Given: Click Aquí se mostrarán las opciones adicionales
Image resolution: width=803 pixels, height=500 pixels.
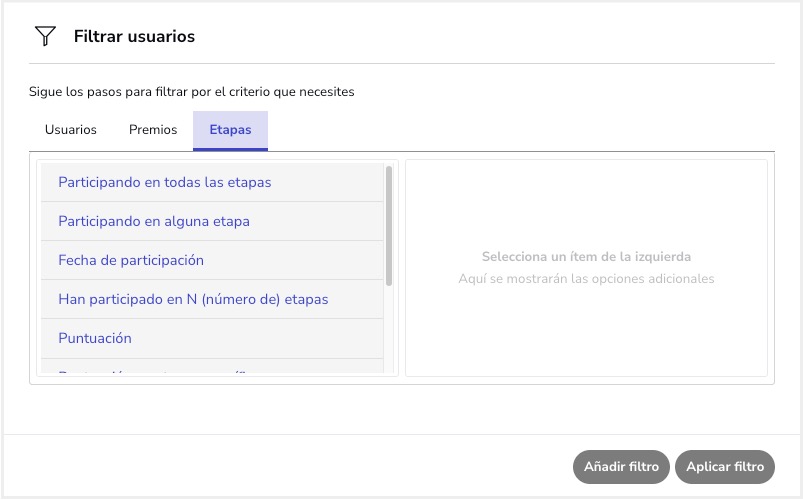Looking at the screenshot, I should click(x=586, y=279).
